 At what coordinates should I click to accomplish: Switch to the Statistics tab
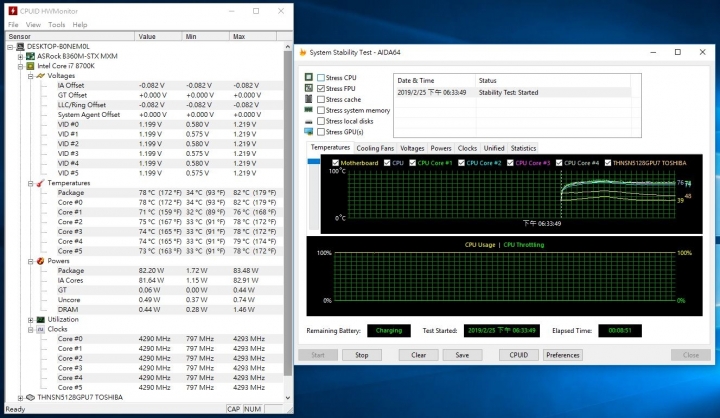coord(523,148)
